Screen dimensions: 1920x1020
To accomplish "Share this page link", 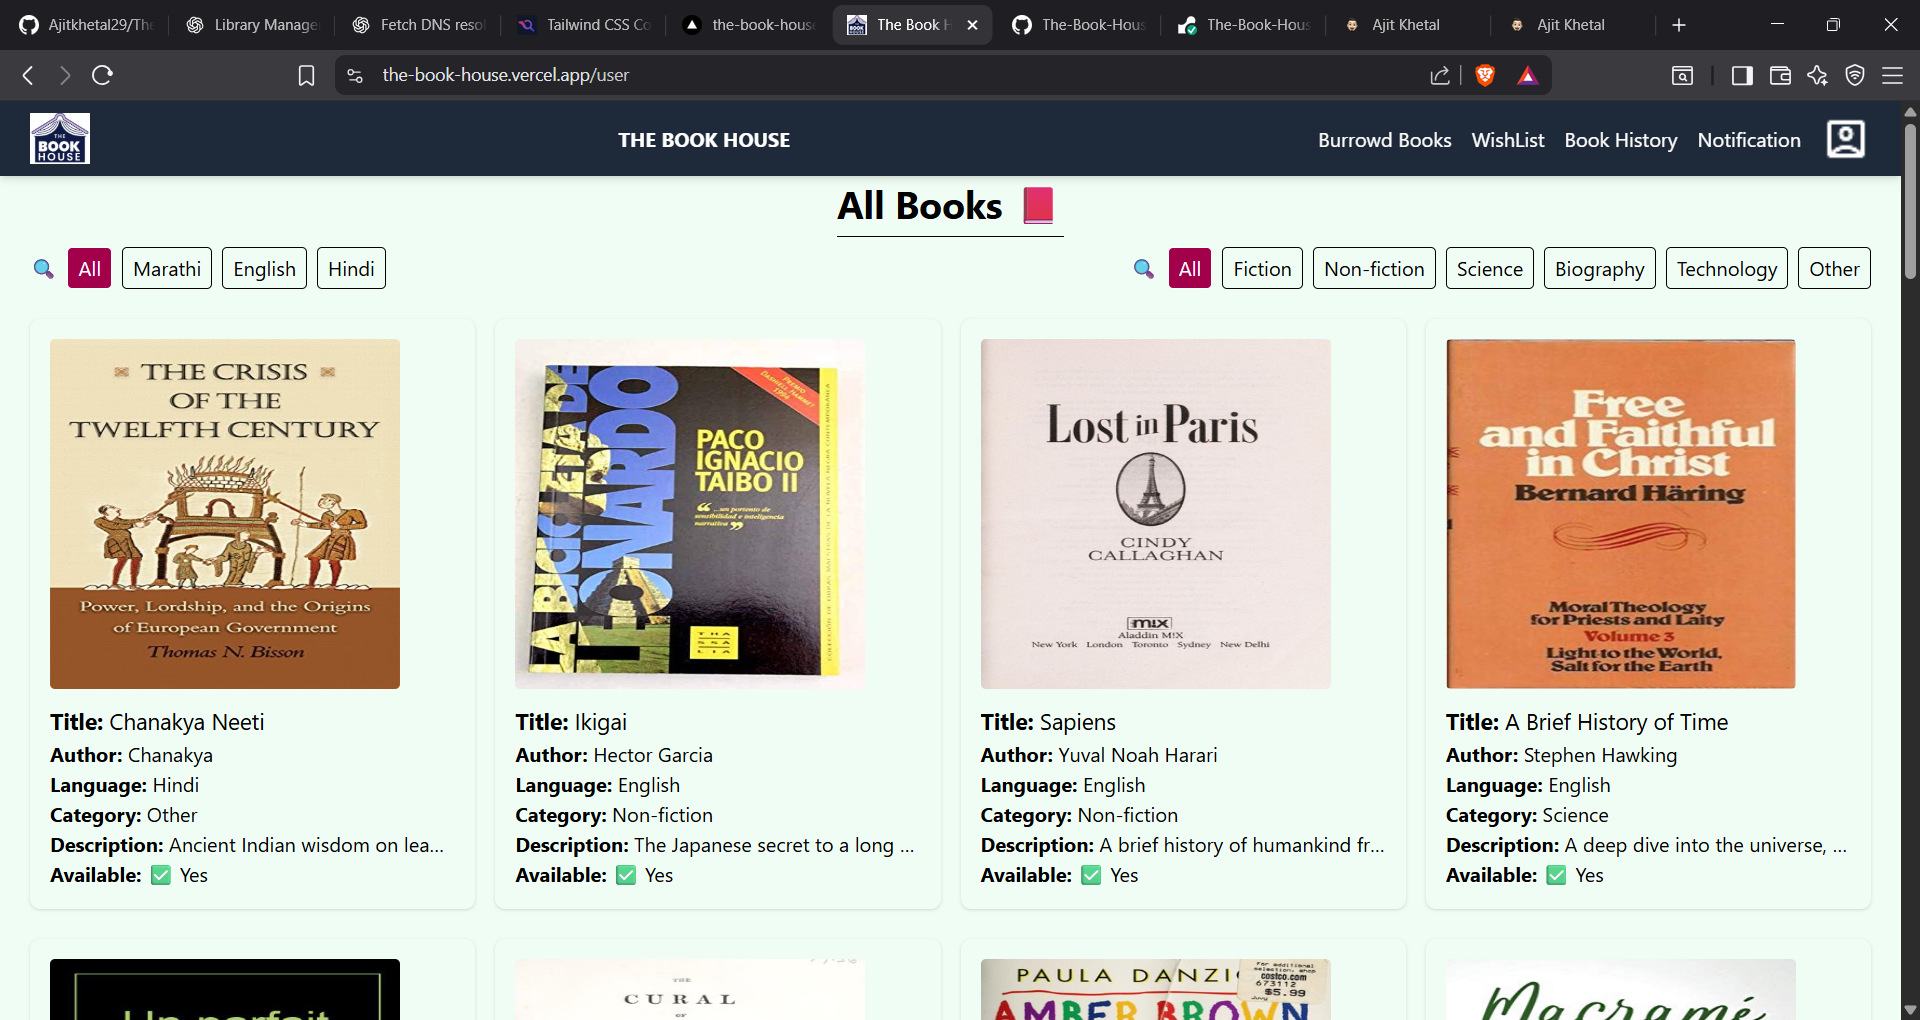I will tap(1440, 76).
